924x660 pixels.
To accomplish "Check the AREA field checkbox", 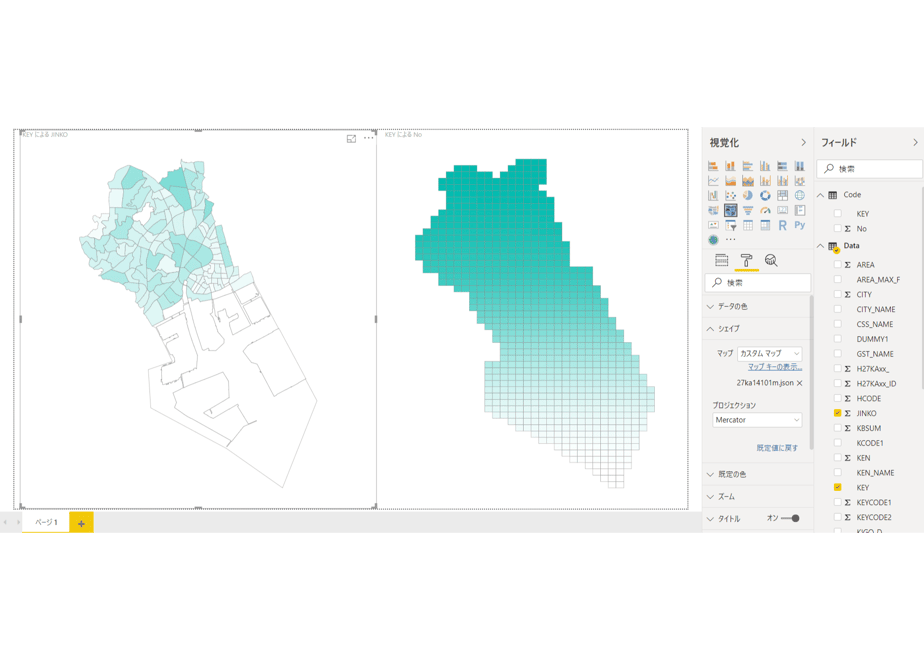I will point(837,265).
